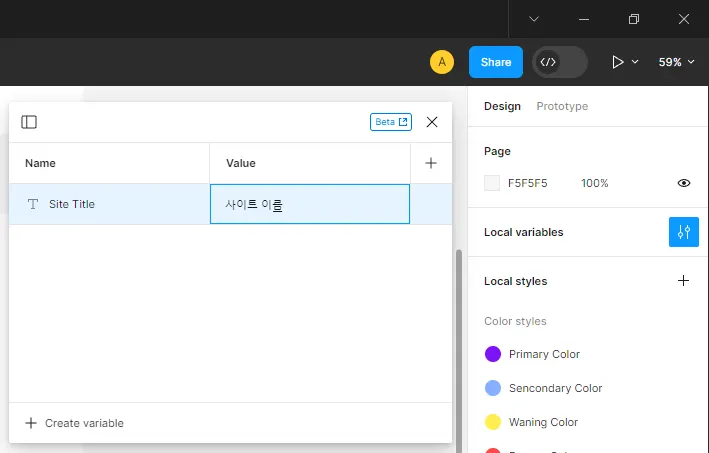Expand the title bar chevron dropdown
The image size is (709, 453).
[x=534, y=19]
